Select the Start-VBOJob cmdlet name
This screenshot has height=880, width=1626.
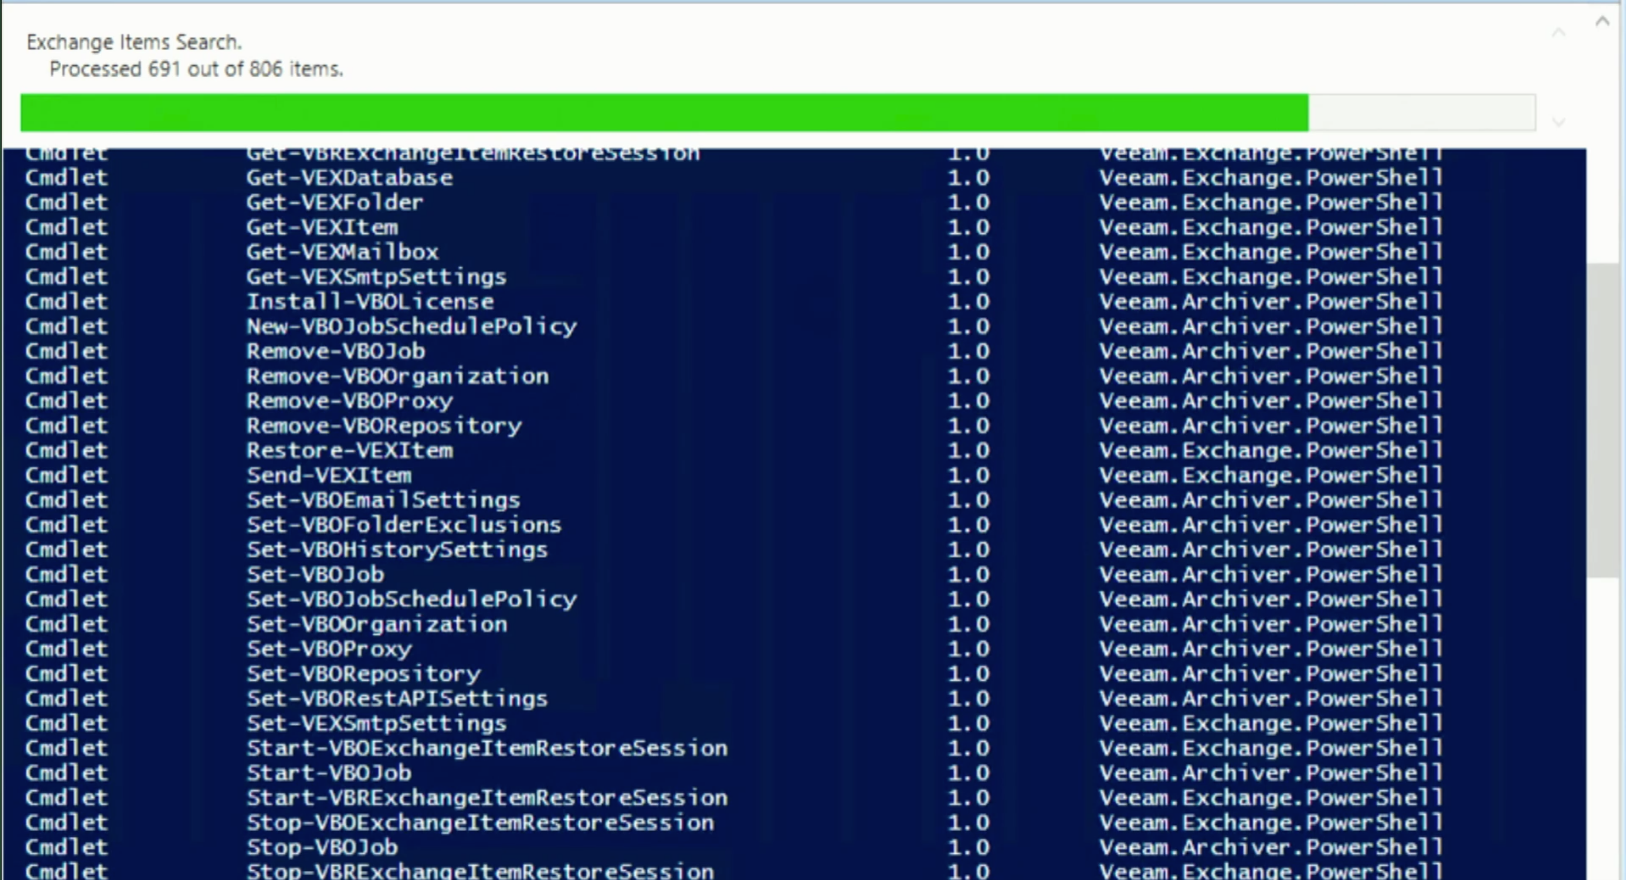pyautogui.click(x=329, y=773)
